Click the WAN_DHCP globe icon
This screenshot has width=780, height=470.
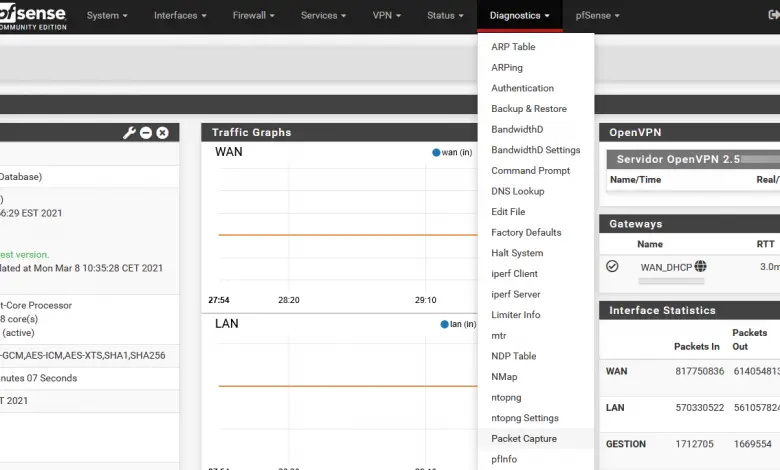(700, 267)
